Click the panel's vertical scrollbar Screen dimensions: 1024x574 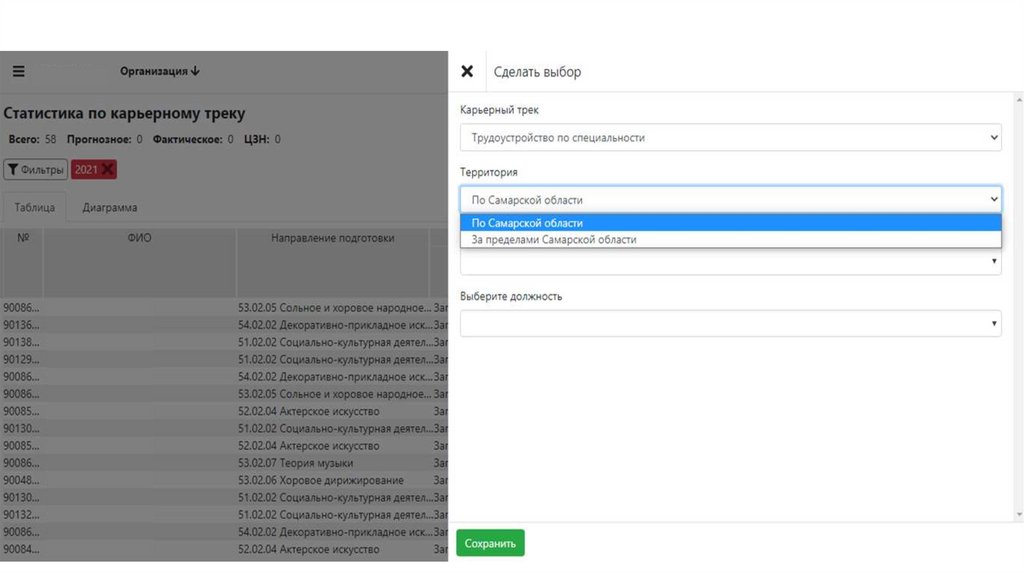click(1019, 300)
